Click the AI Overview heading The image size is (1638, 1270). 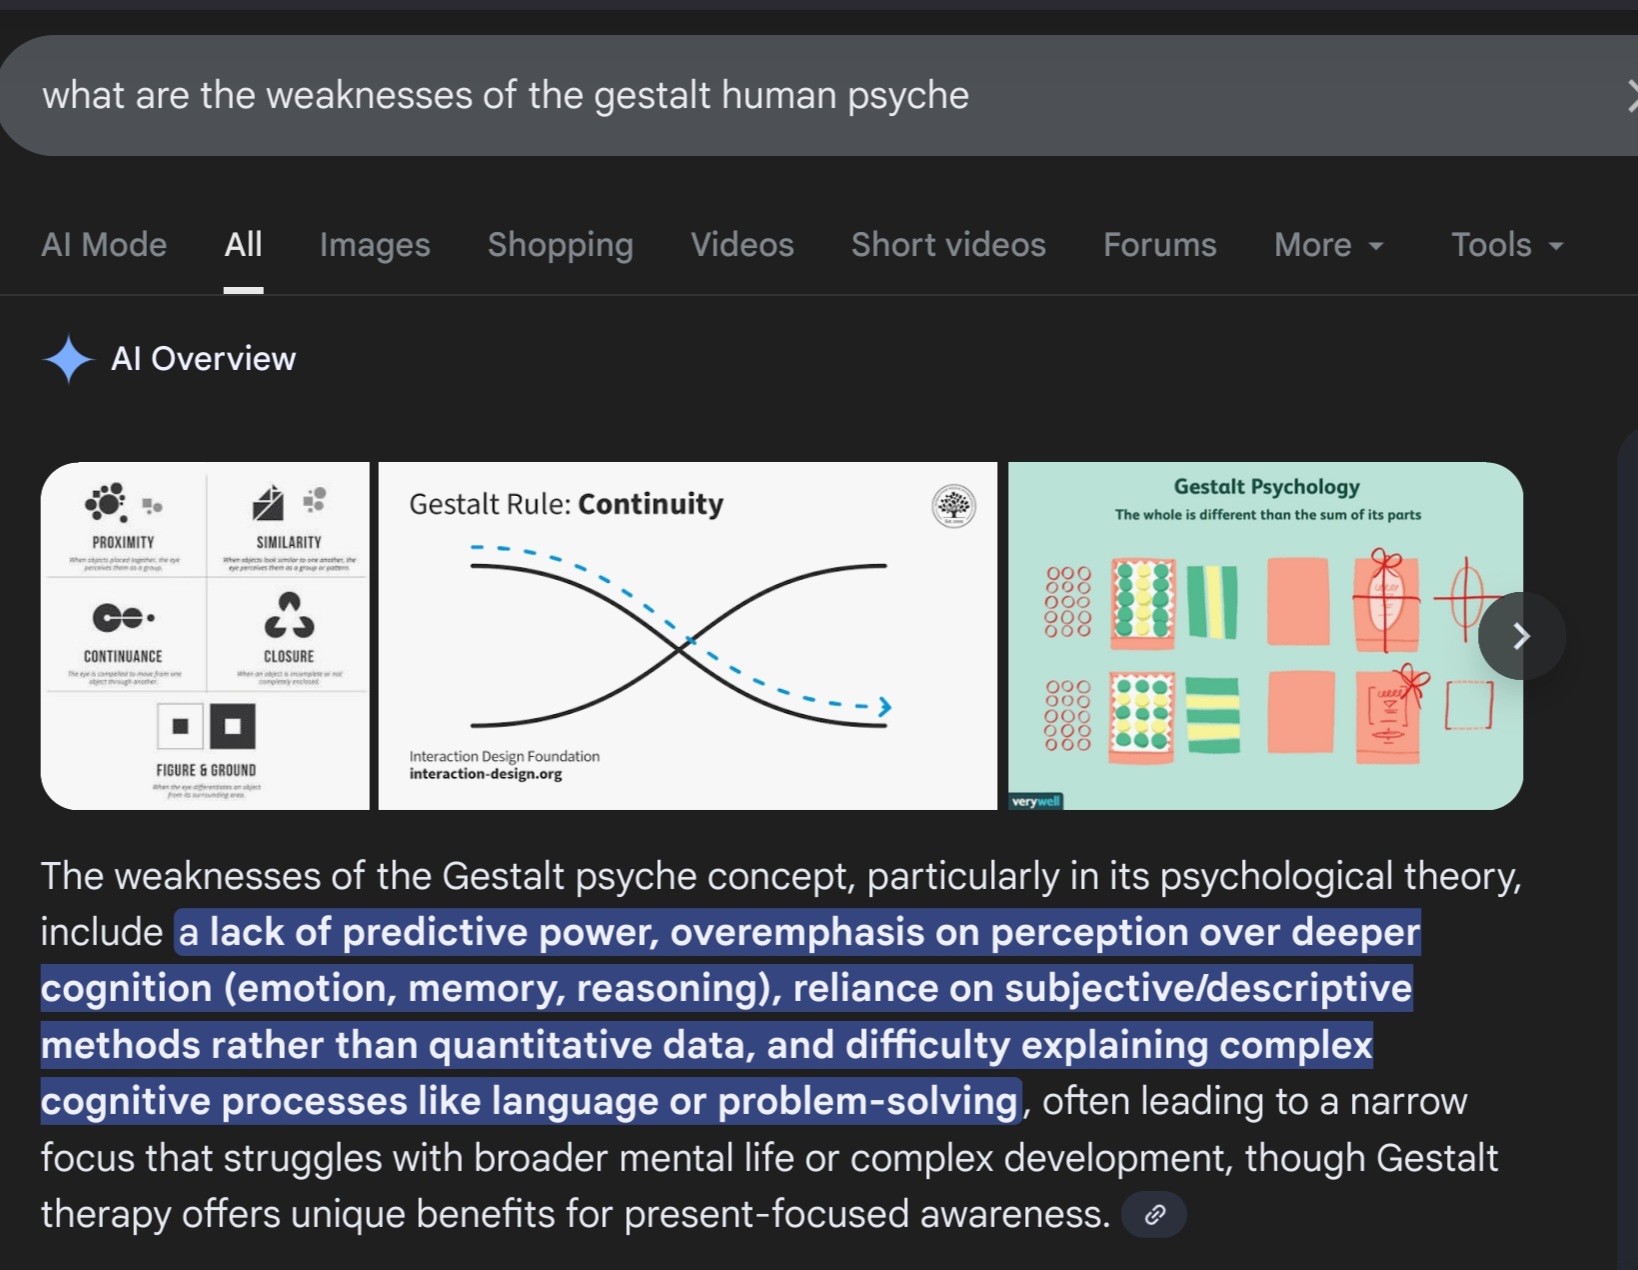click(203, 359)
